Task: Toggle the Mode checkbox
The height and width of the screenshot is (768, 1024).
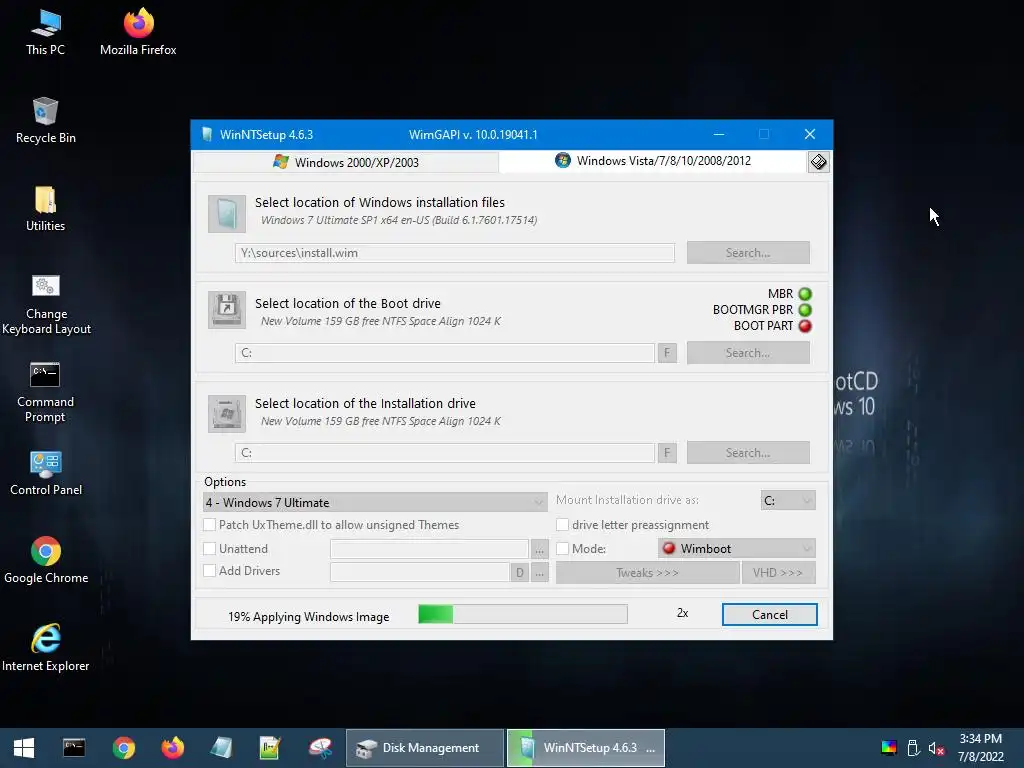Action: pos(562,548)
